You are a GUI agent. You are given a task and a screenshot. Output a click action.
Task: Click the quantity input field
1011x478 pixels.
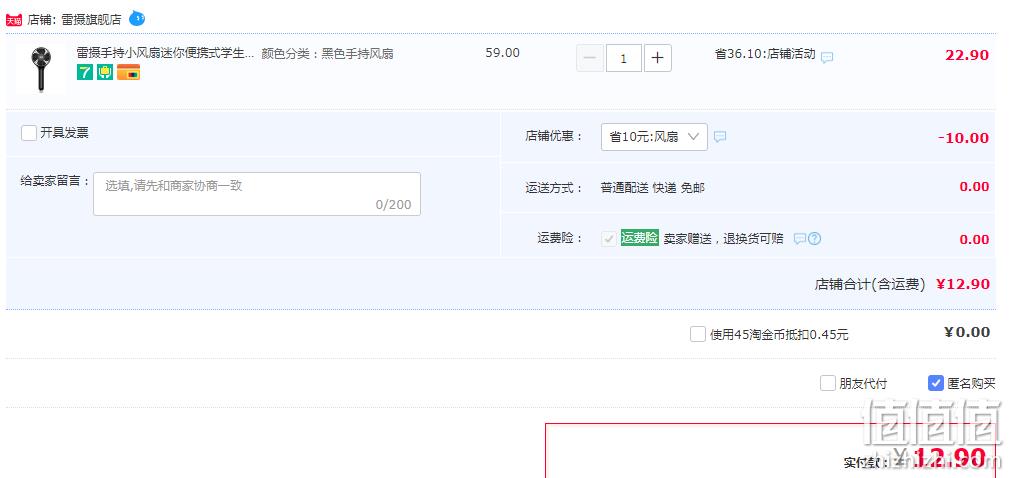click(x=623, y=58)
